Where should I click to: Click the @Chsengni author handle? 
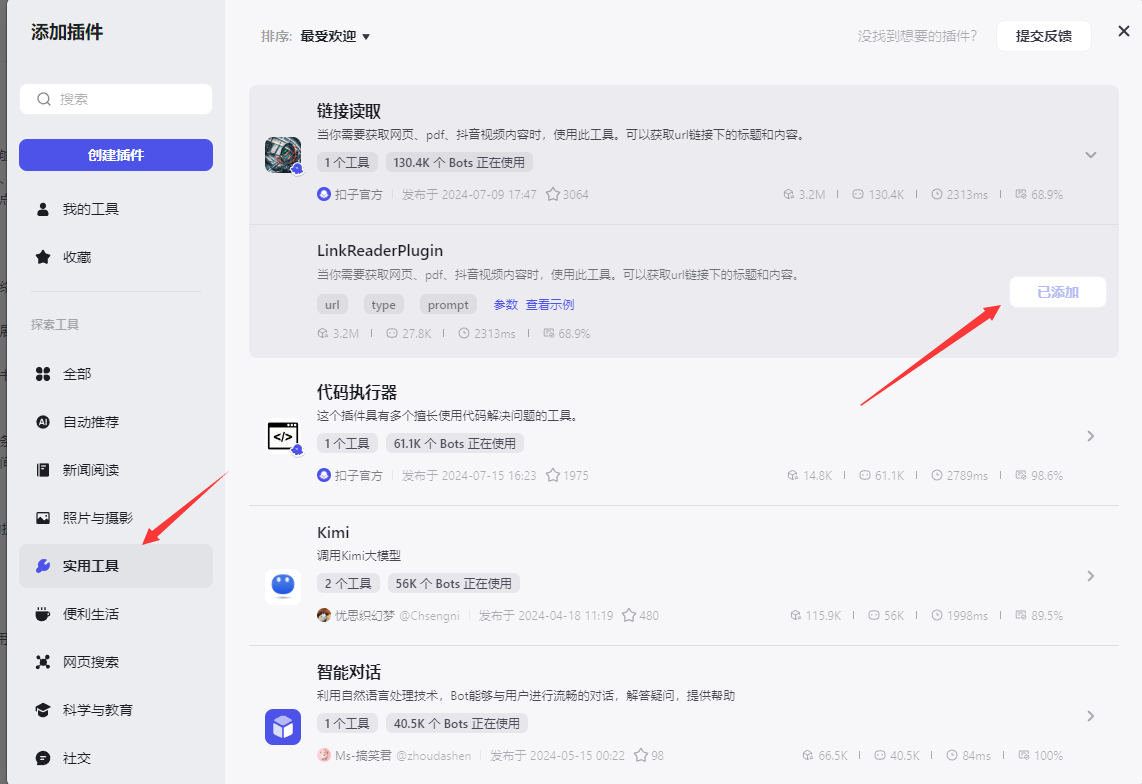(430, 616)
